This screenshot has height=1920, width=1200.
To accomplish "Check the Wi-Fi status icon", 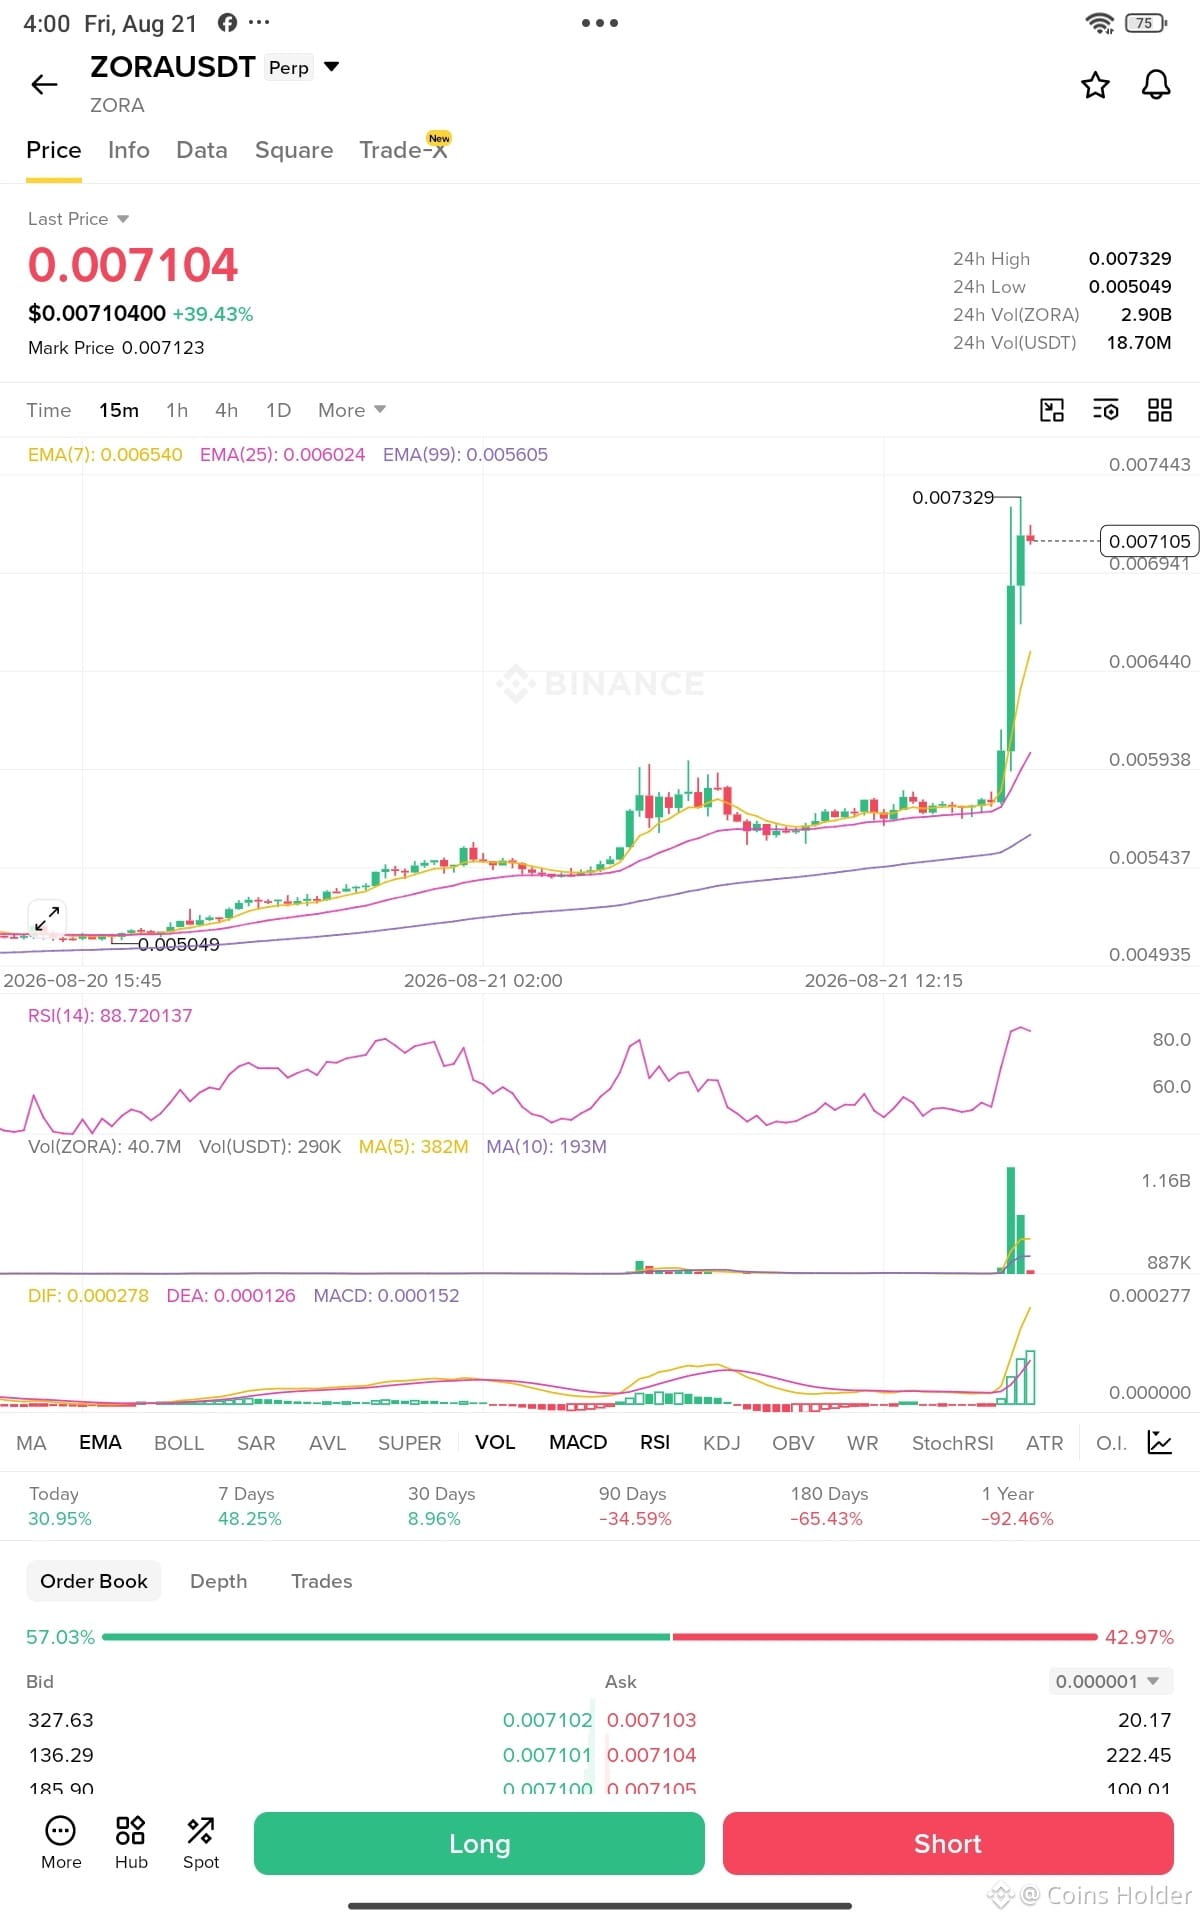I will (x=1100, y=23).
